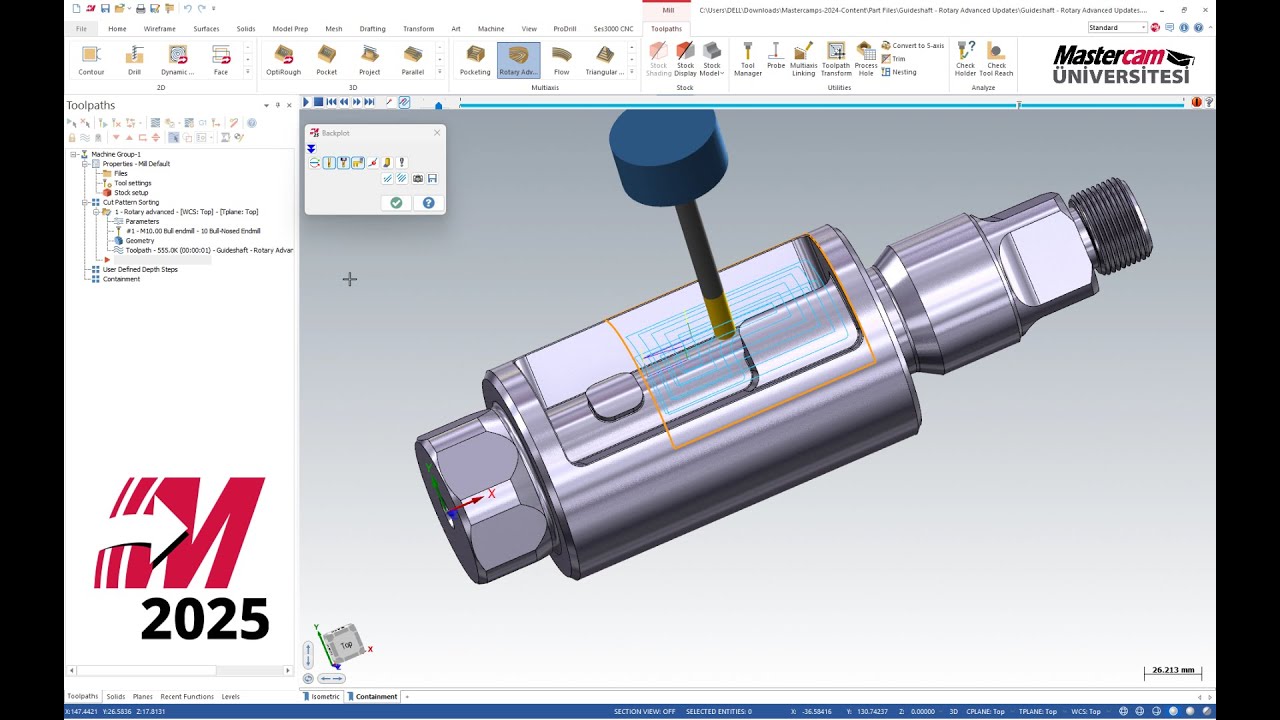This screenshot has height=720, width=1280.
Task: Open Multiaxis Linking
Action: 804,60
